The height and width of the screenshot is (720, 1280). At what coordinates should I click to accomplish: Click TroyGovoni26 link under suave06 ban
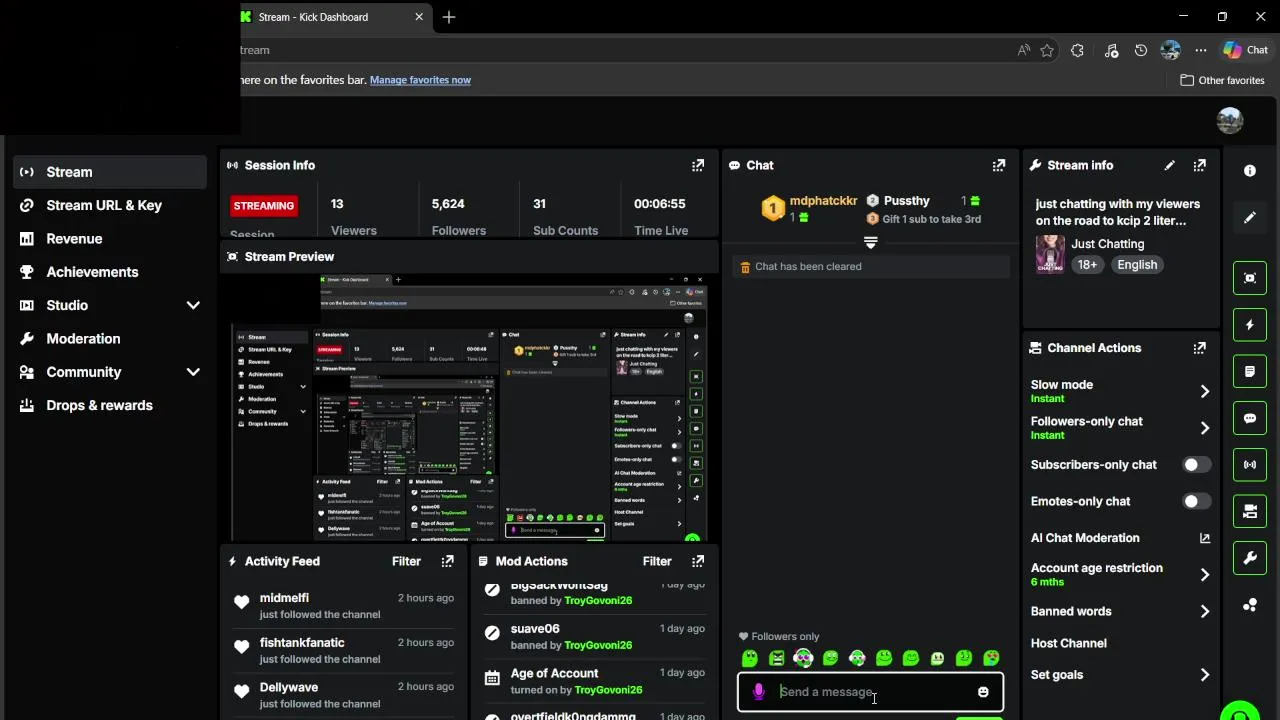(x=598, y=645)
